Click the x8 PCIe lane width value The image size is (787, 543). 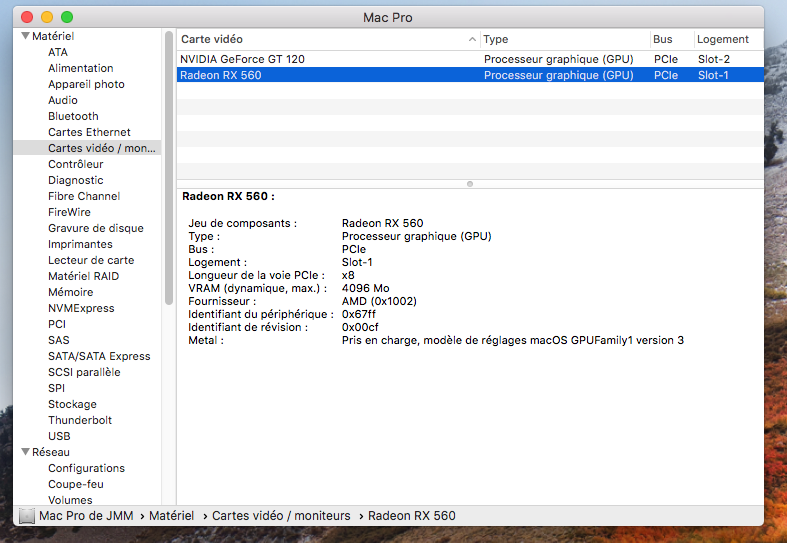tap(348, 276)
